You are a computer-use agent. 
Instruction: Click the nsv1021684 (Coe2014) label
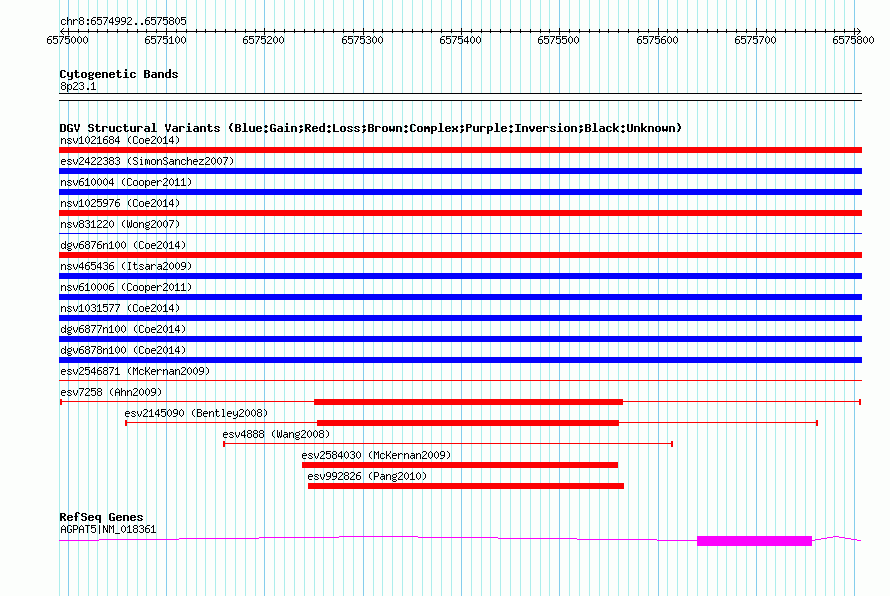click(x=120, y=140)
